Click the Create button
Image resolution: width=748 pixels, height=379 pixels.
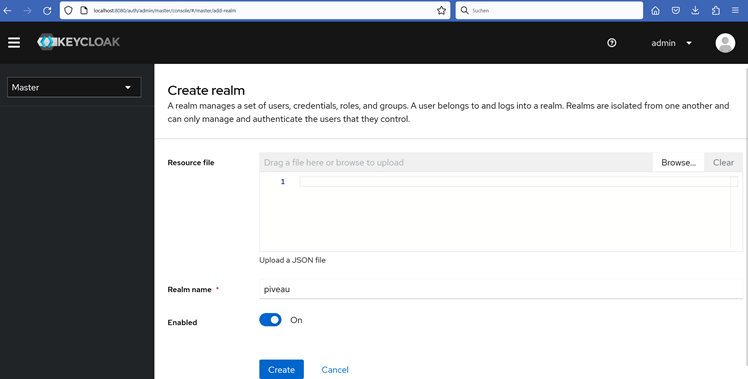281,369
